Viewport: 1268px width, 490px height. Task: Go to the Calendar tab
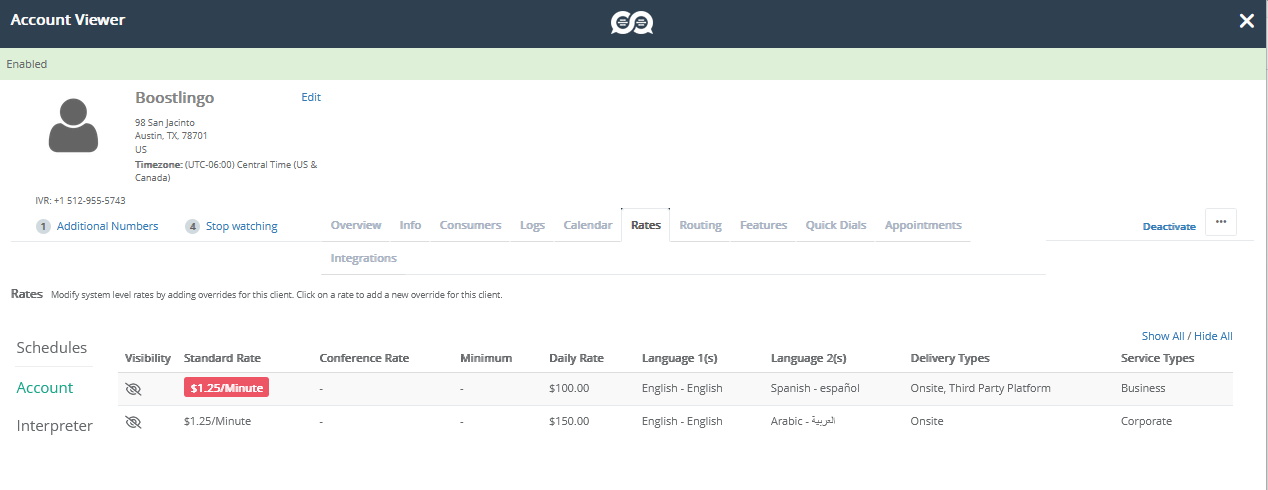coord(588,225)
